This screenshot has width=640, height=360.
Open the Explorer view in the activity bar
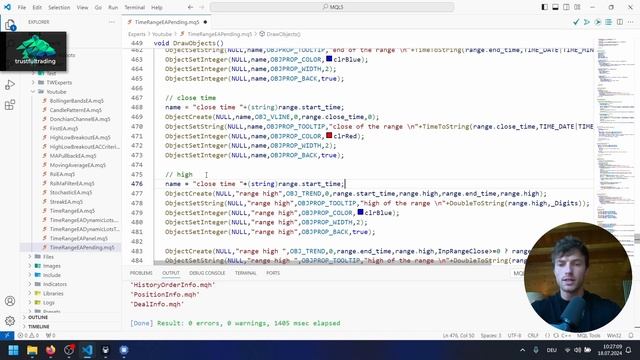click(10, 25)
